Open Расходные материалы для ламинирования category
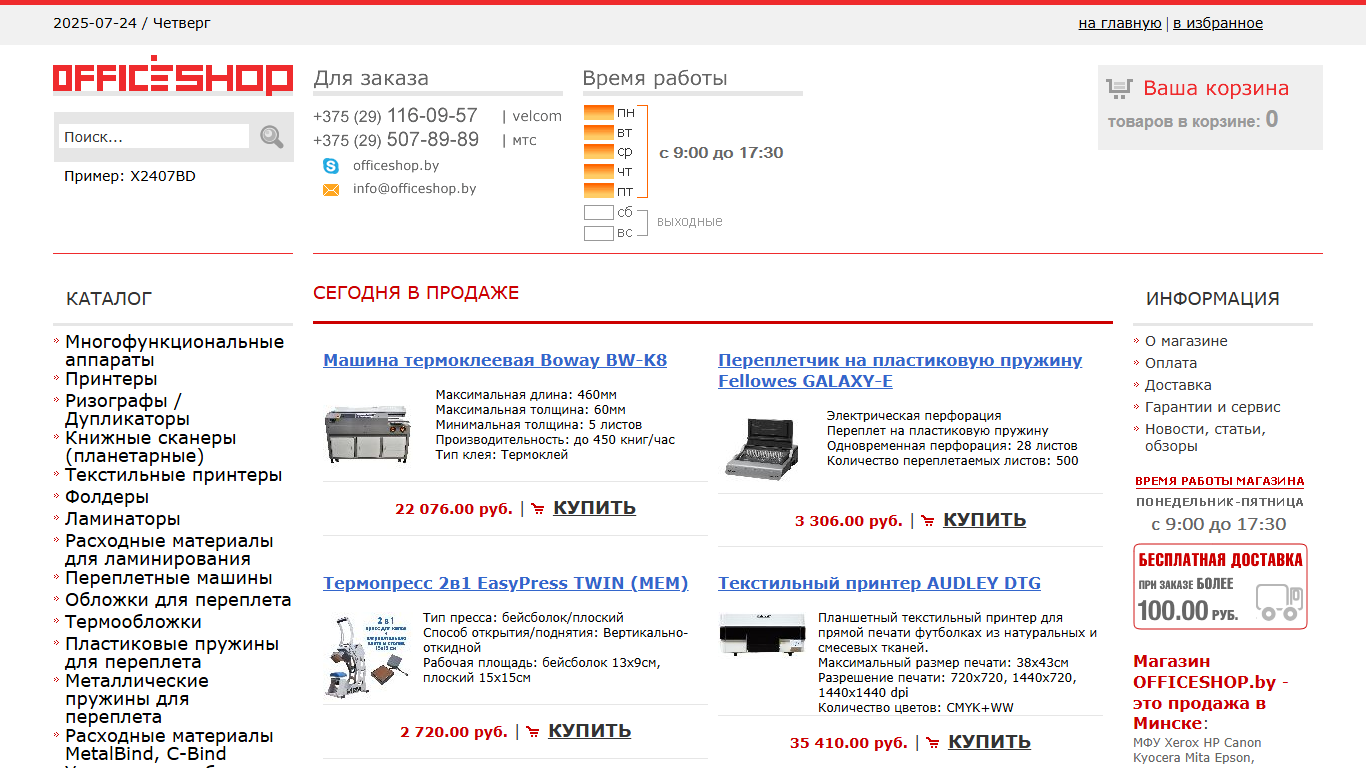This screenshot has width=1366, height=768. click(169, 550)
